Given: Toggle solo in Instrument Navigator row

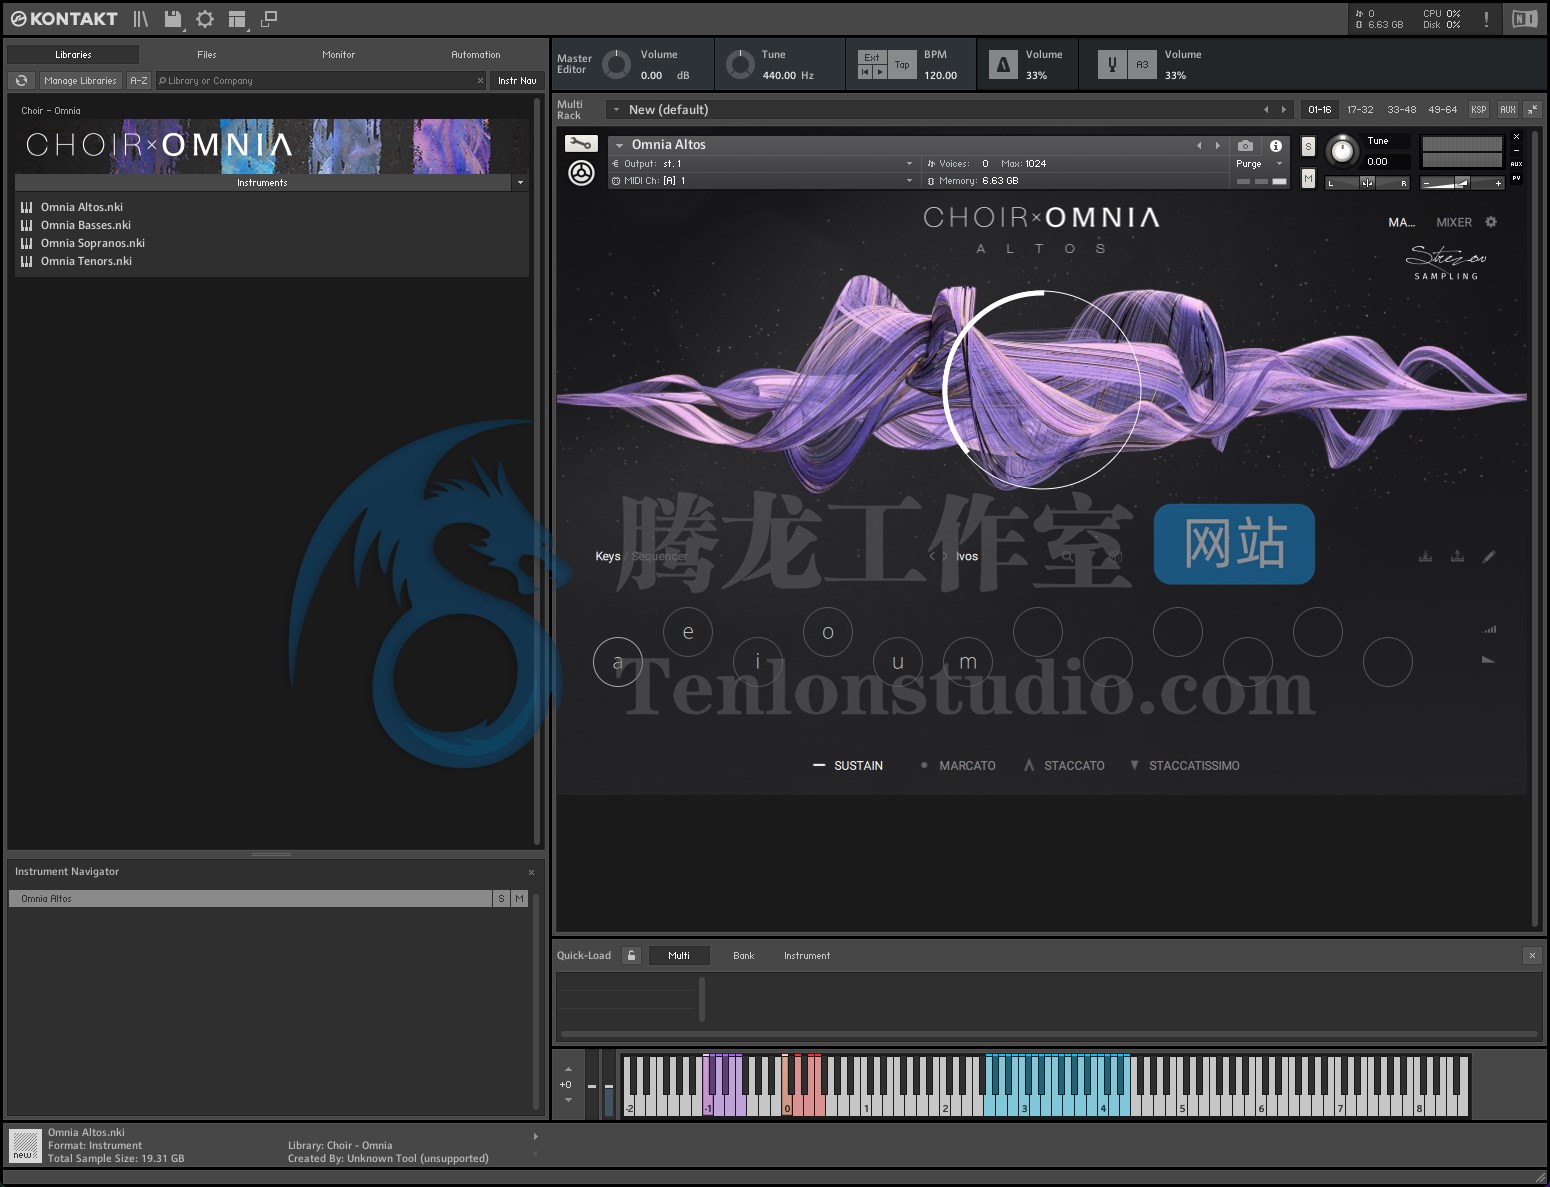Looking at the screenshot, I should (502, 898).
